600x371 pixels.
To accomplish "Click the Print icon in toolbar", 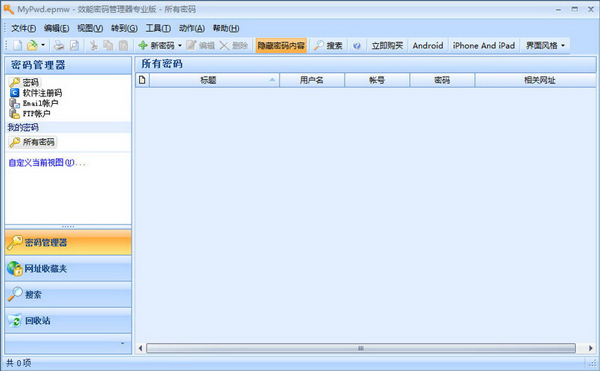I will 59,46.
